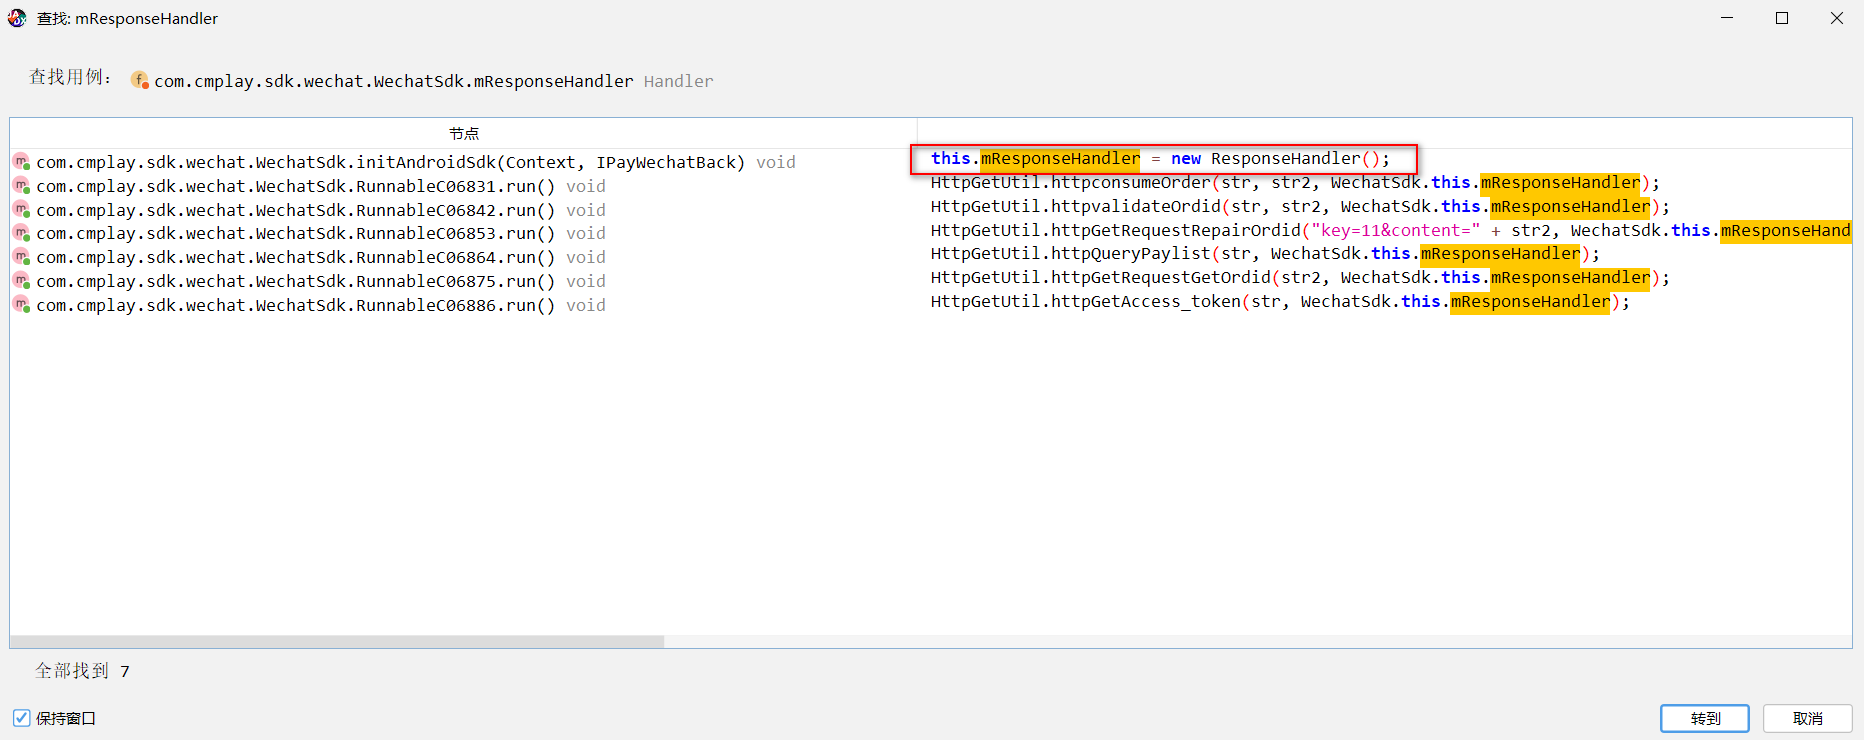This screenshot has width=1864, height=740.
Task: Select the httpvalidateOrdid code line
Action: 1299,207
